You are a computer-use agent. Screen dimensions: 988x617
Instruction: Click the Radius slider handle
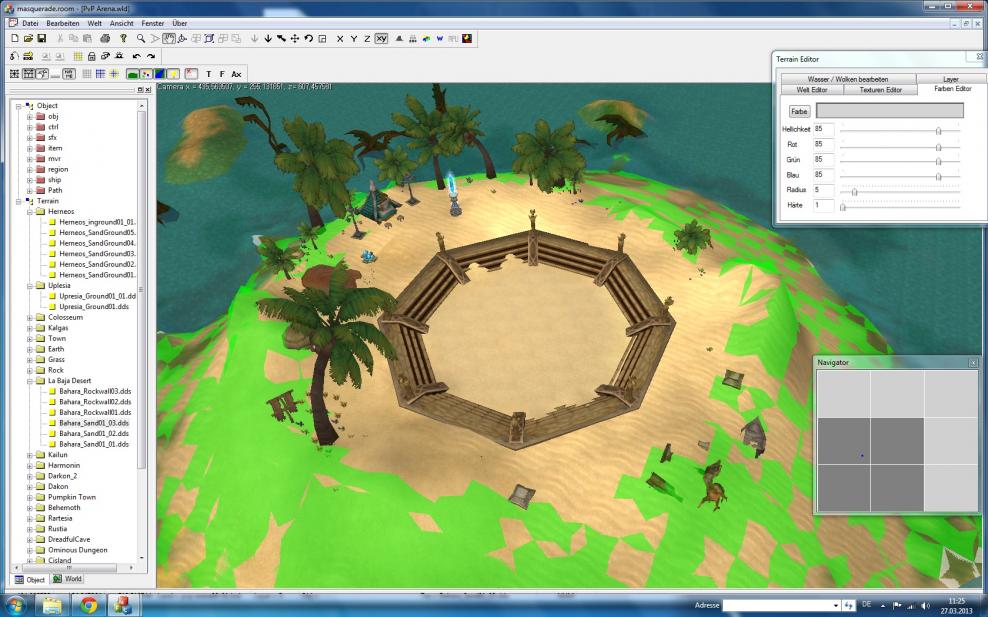pos(854,191)
